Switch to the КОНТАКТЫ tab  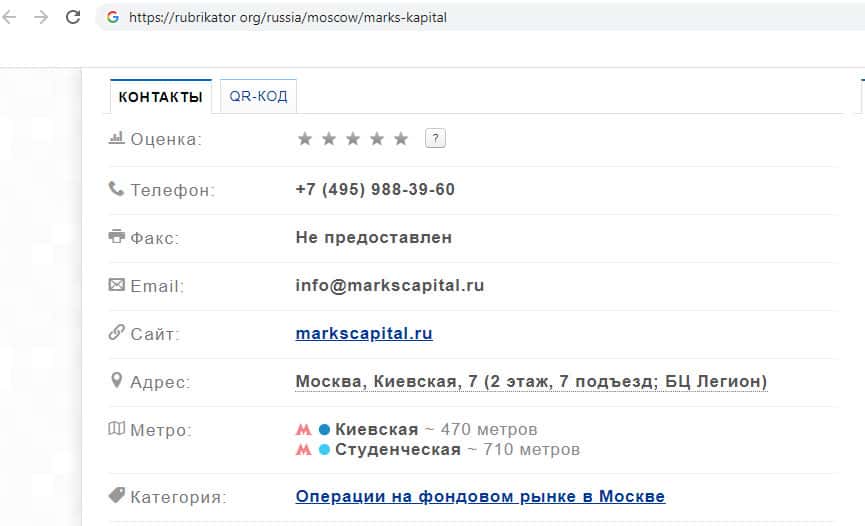tap(161, 97)
